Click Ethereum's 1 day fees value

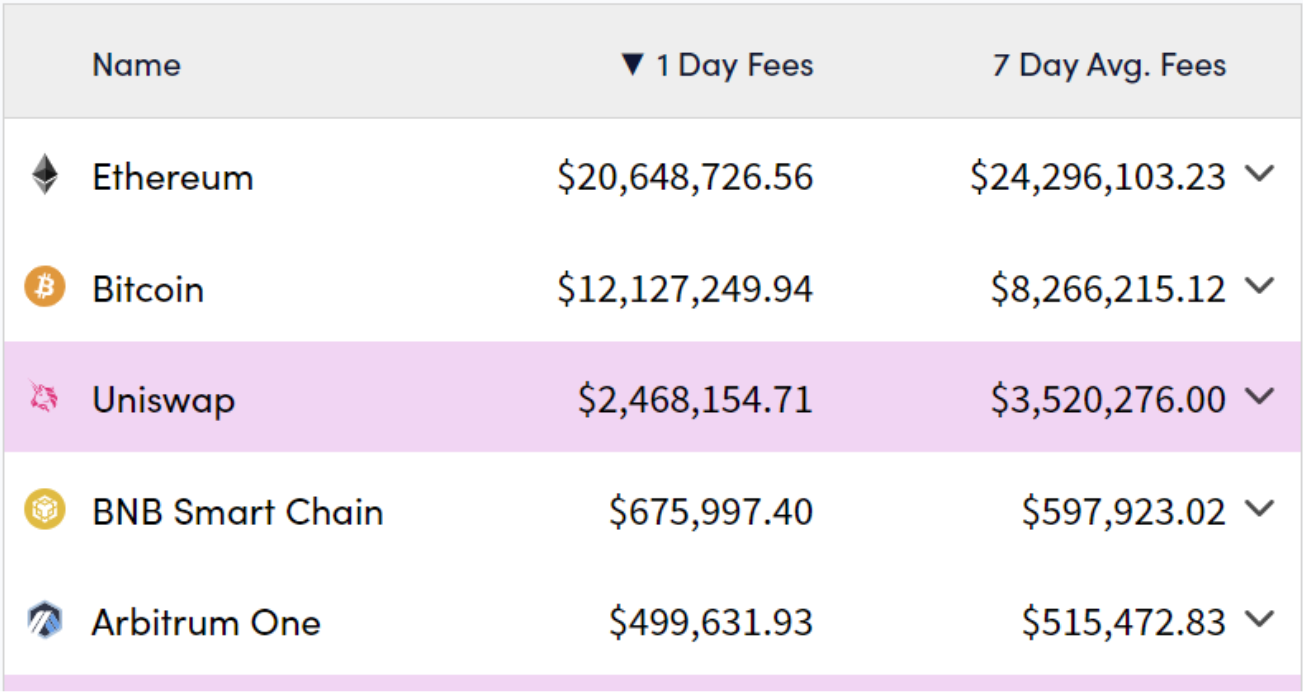(x=685, y=177)
